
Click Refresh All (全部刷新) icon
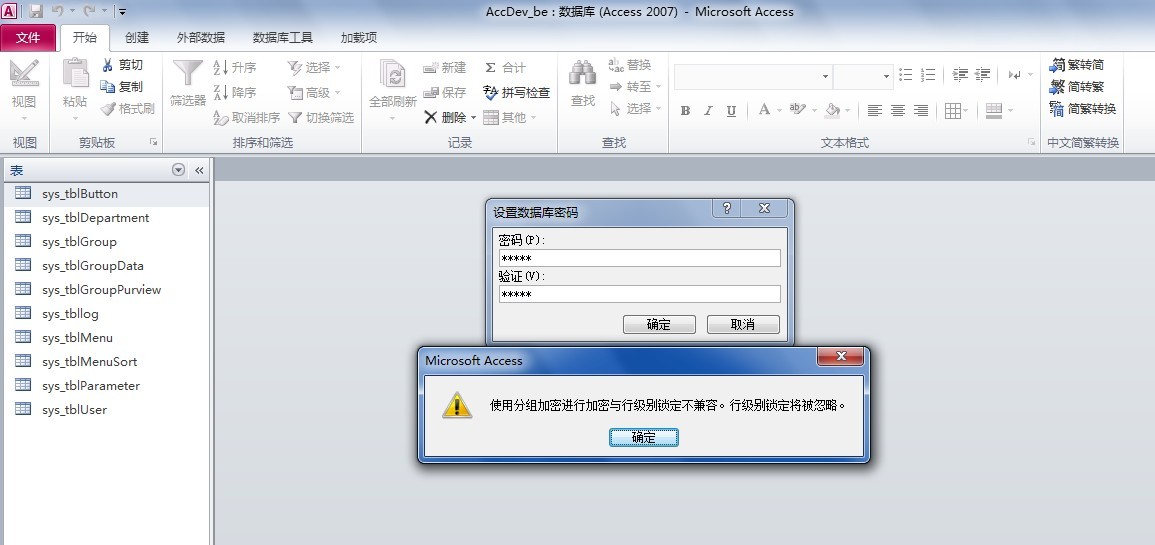(393, 74)
